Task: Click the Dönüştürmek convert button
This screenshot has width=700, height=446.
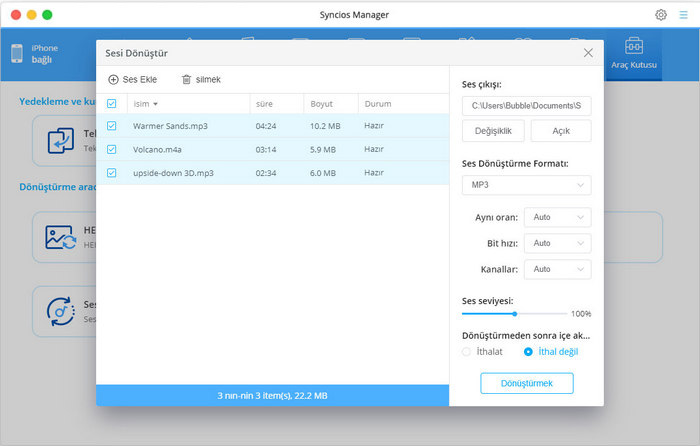Action: tap(527, 383)
